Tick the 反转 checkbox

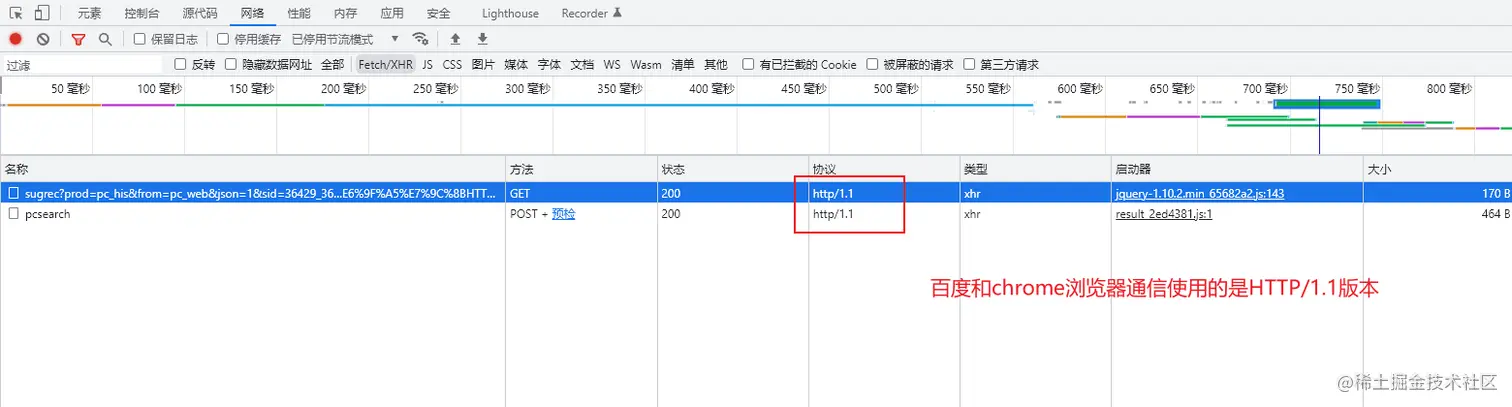(181, 64)
